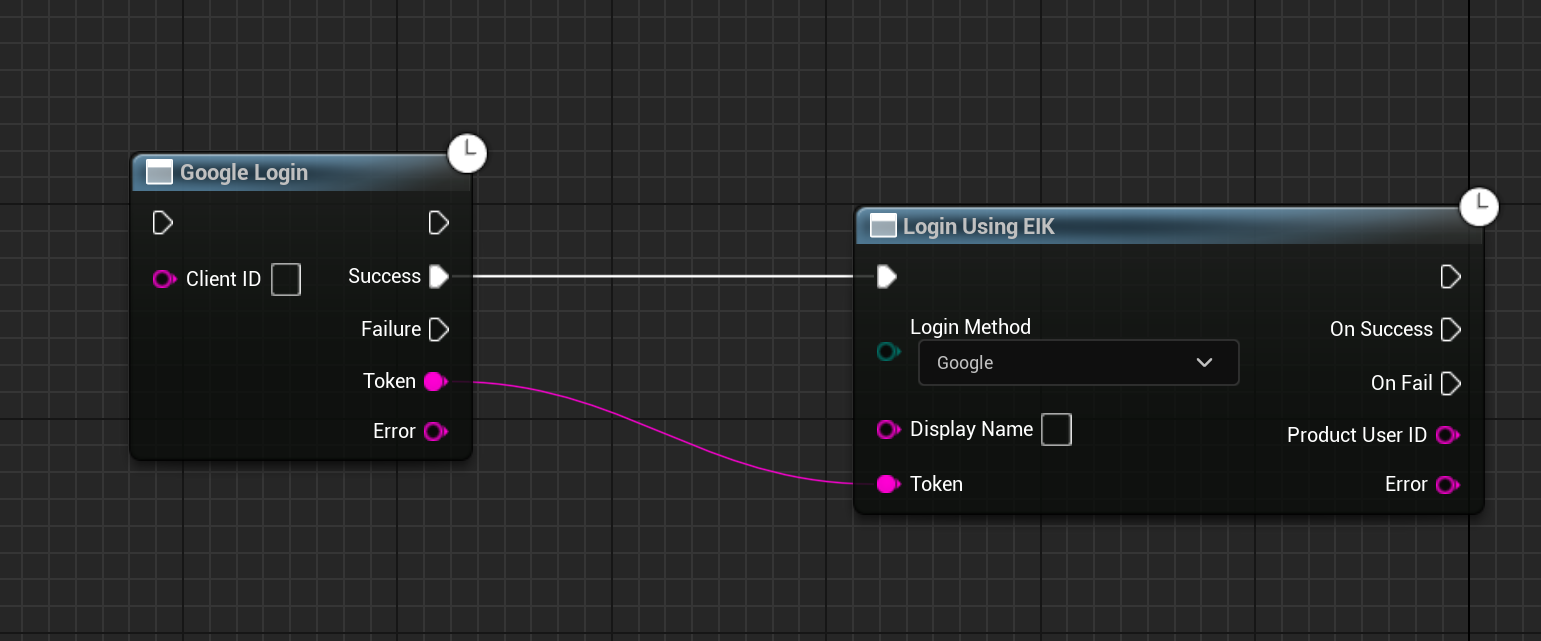The width and height of the screenshot is (1541, 641).
Task: Click the Login Method enum input pin
Action: [x=888, y=351]
